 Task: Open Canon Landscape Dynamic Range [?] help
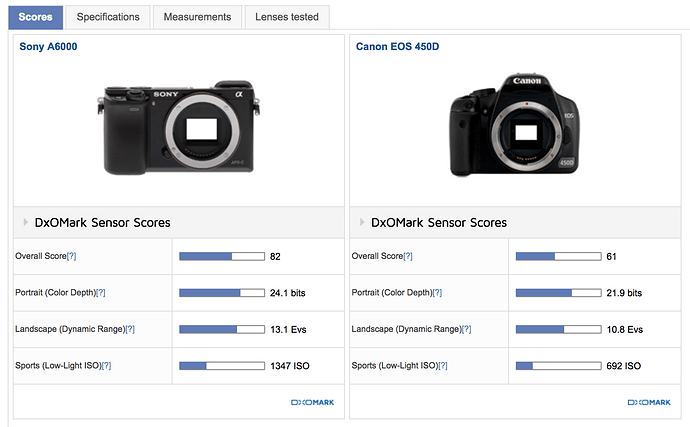tap(466, 329)
